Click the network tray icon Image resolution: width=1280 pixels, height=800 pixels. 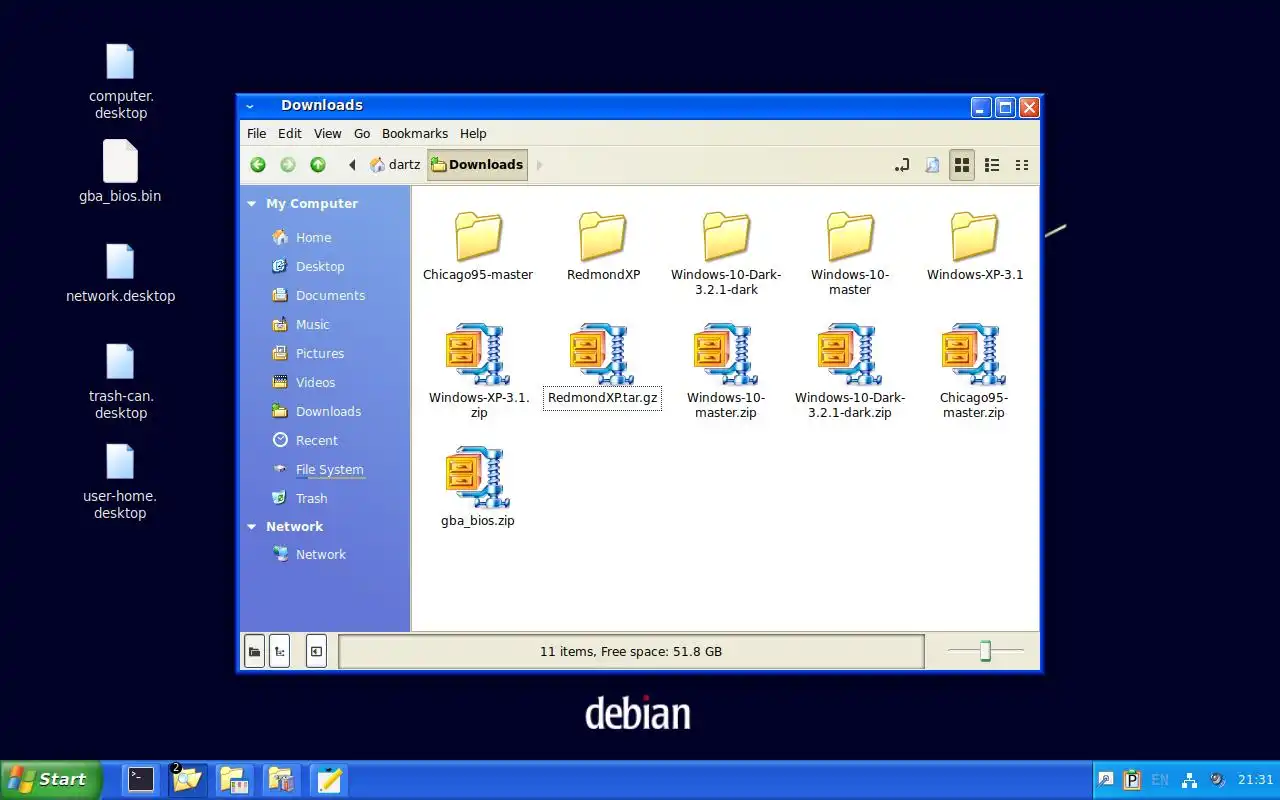[x=1189, y=780]
